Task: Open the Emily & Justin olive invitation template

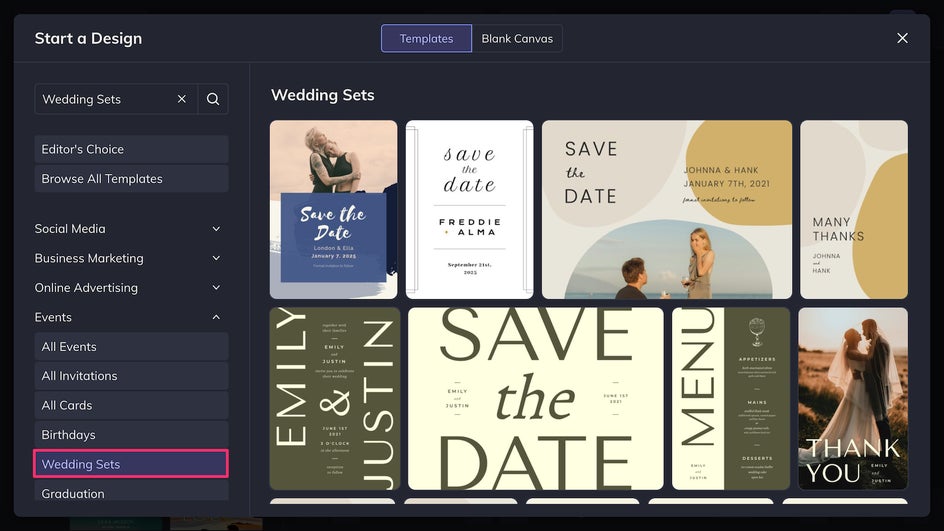Action: (335, 399)
